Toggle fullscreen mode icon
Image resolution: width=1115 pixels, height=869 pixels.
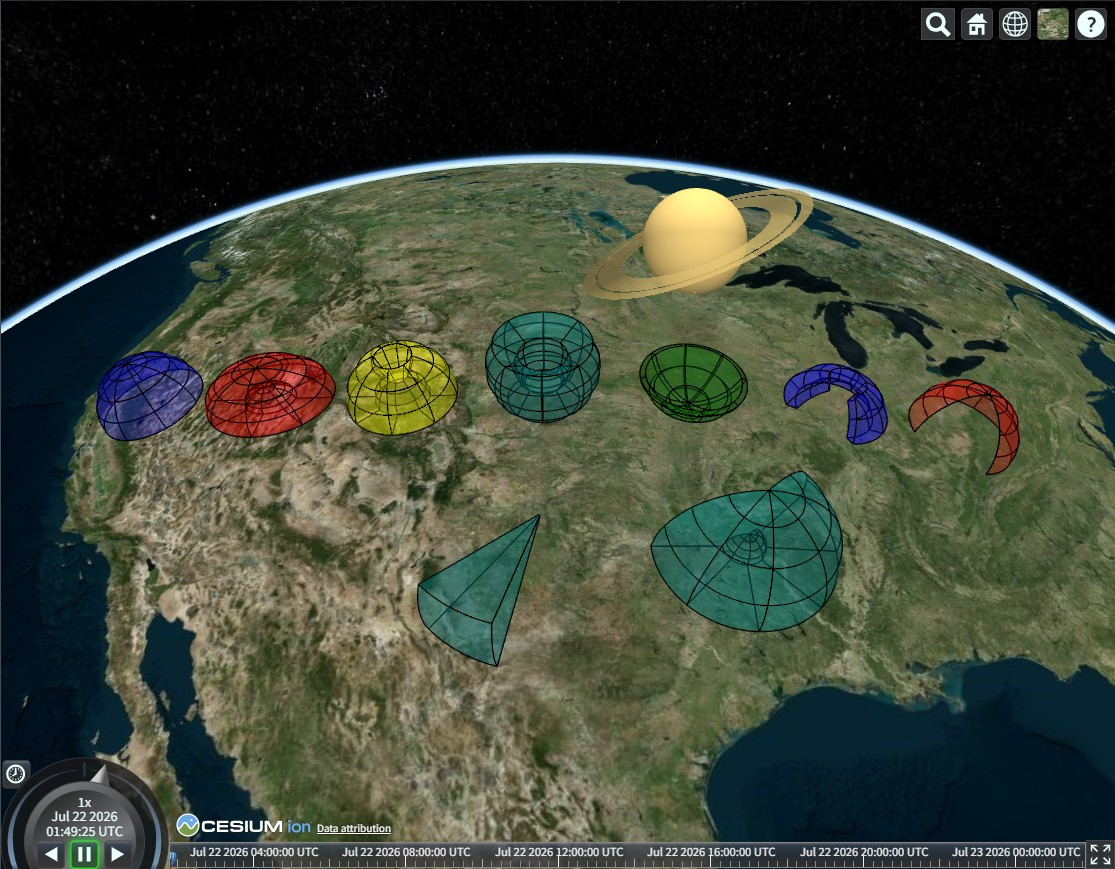coord(1100,854)
